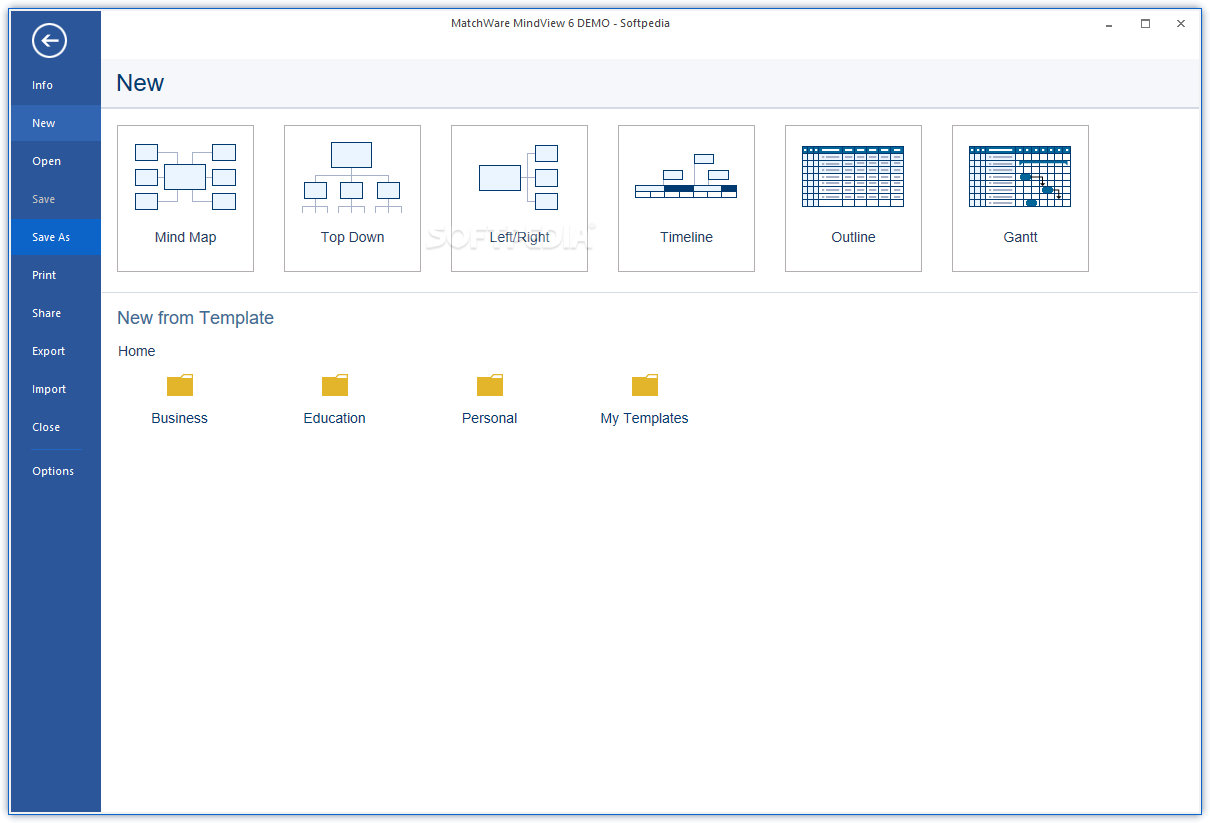Screen dimensions: 1210x823
Task: Create a new Top Down map
Action: point(352,198)
